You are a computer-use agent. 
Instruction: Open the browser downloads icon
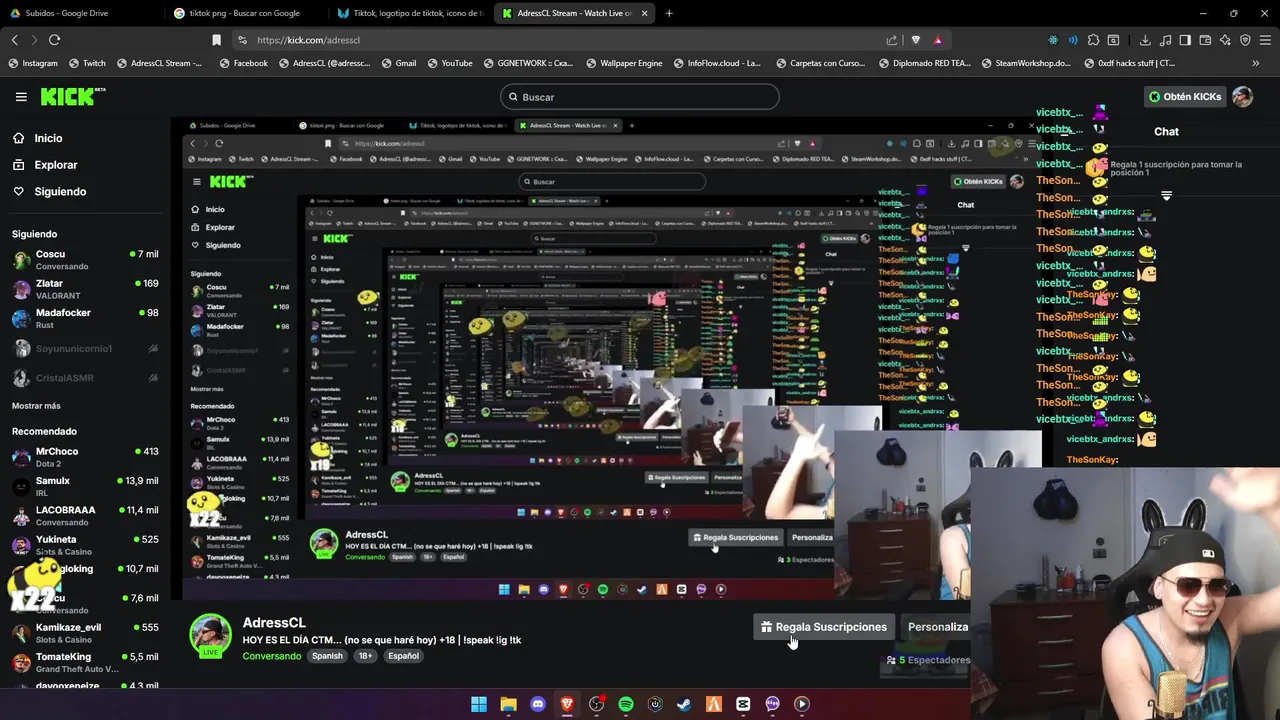(1145, 40)
